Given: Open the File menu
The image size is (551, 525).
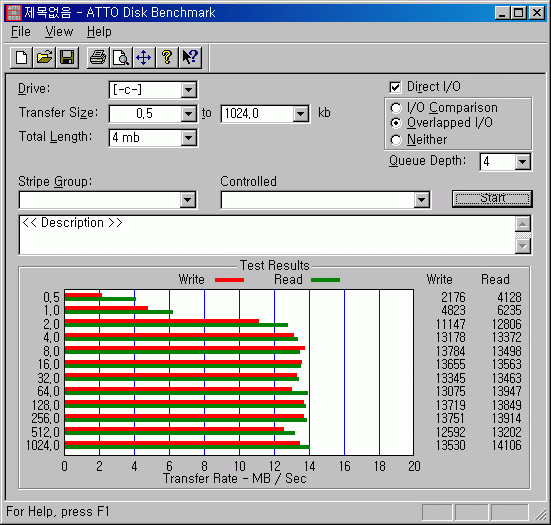Looking at the screenshot, I should 21,32.
